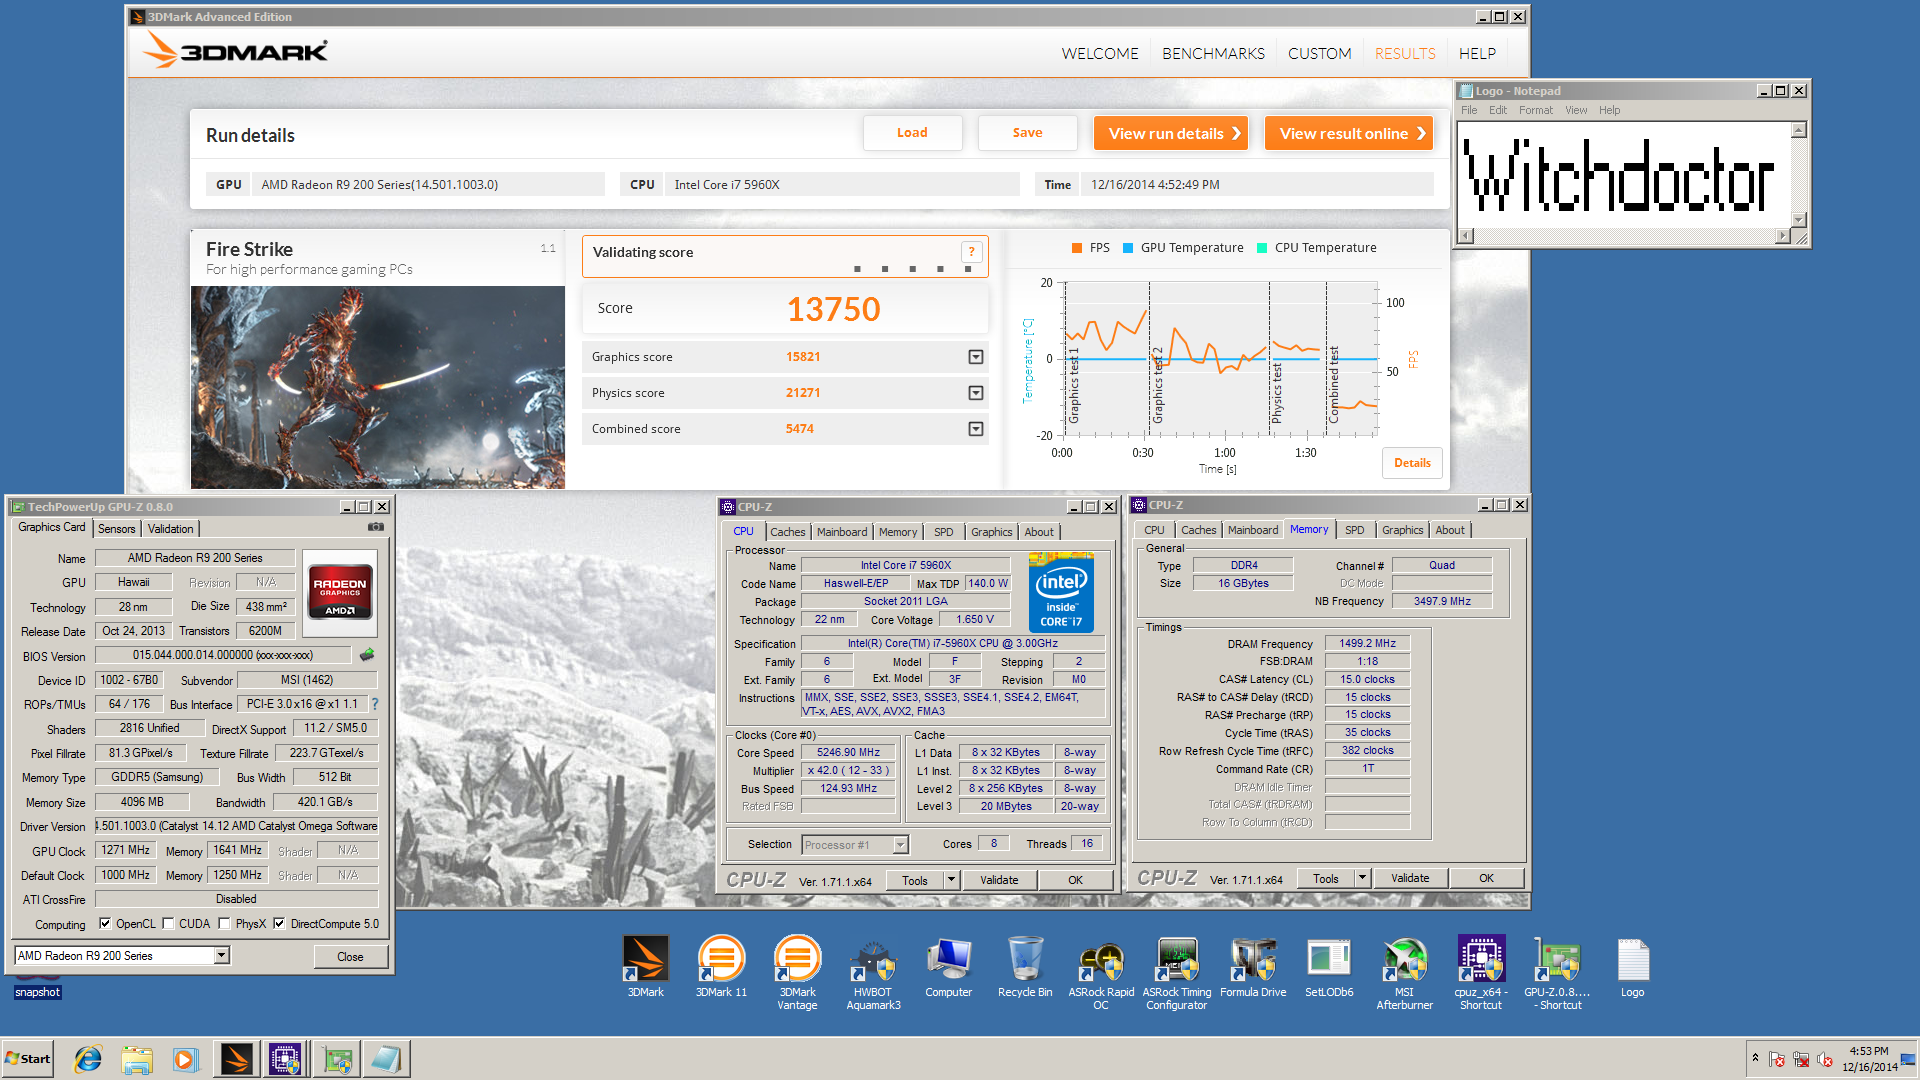Screen dimensions: 1920x1080
Task: Open the HWBOT Aquamark3 desktop icon
Action: tap(873, 972)
